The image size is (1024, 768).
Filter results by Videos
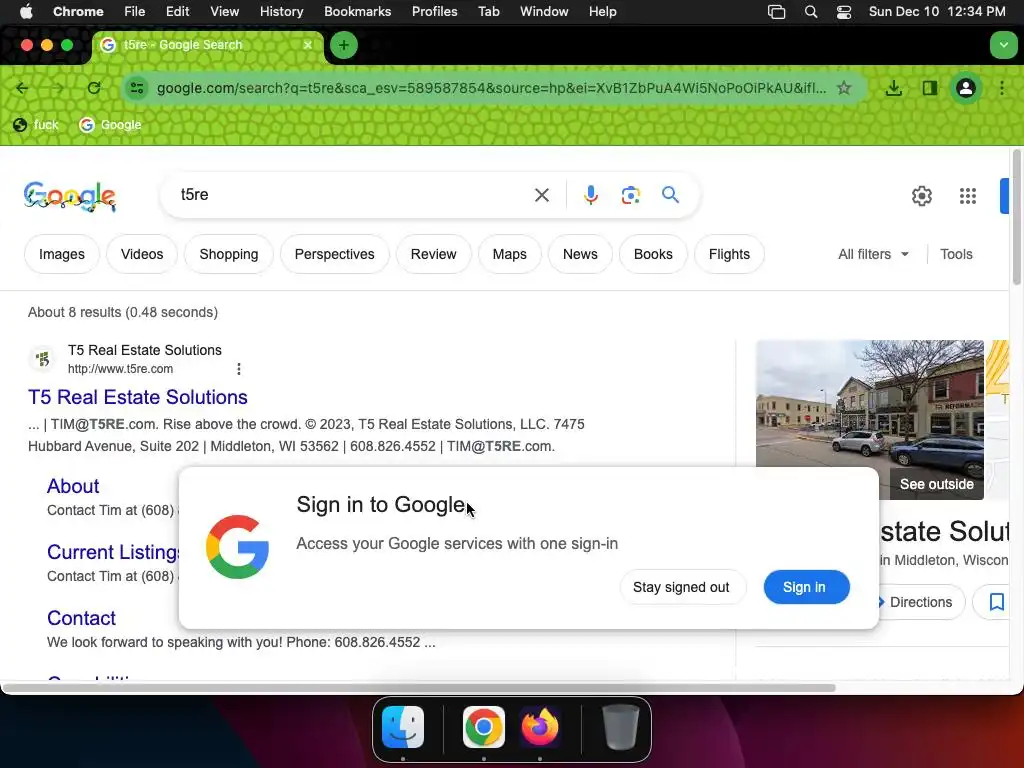pyautogui.click(x=142, y=254)
